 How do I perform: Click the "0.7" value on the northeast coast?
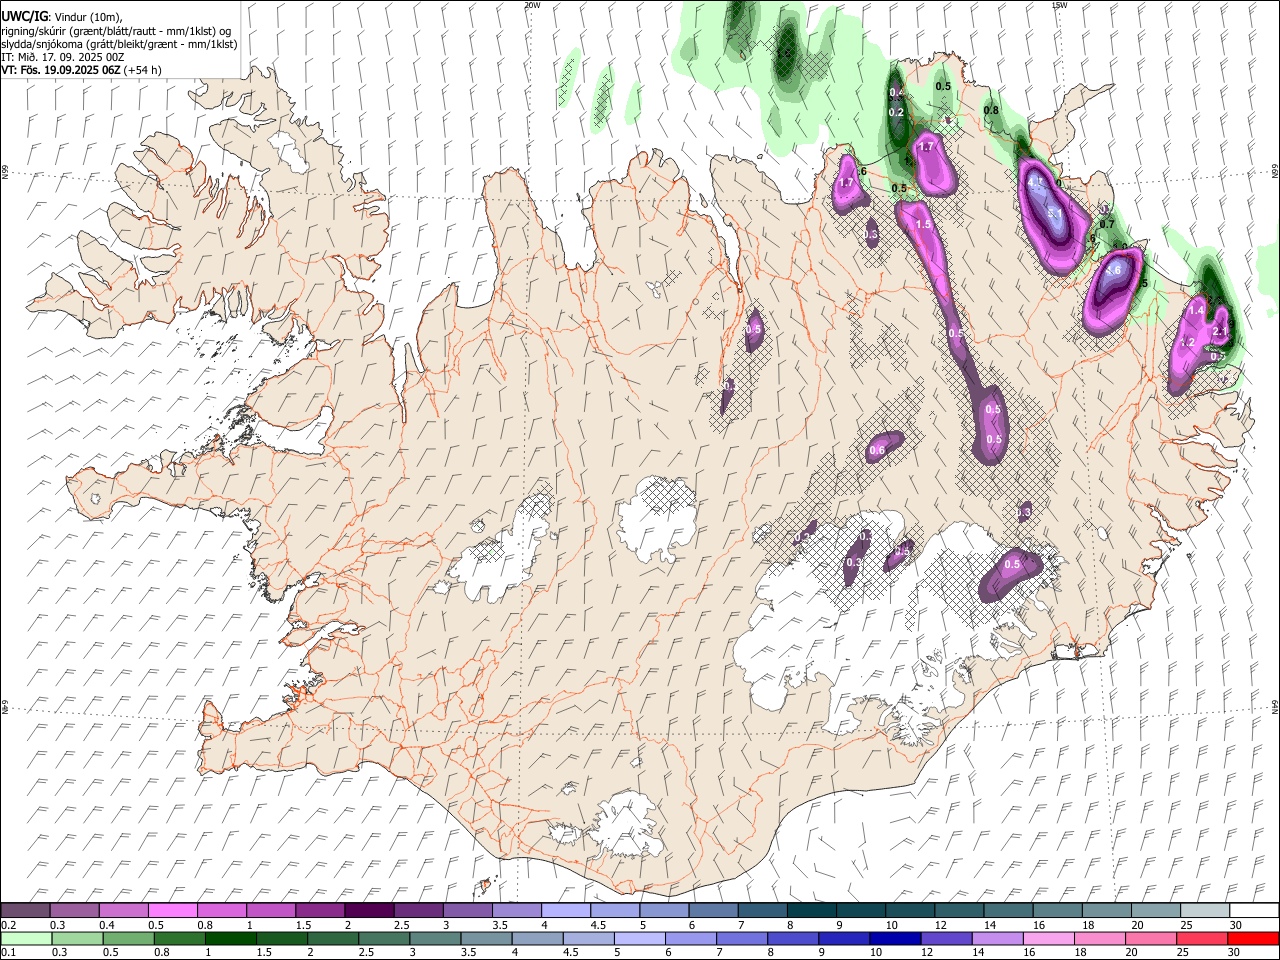[x=1107, y=224]
